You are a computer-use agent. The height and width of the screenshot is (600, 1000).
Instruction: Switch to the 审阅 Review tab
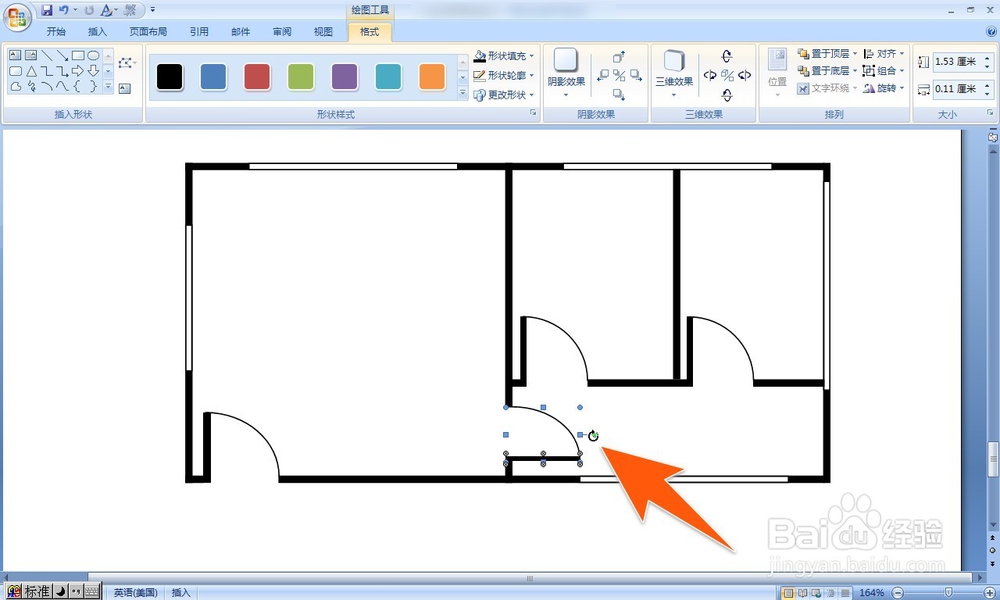[x=282, y=31]
